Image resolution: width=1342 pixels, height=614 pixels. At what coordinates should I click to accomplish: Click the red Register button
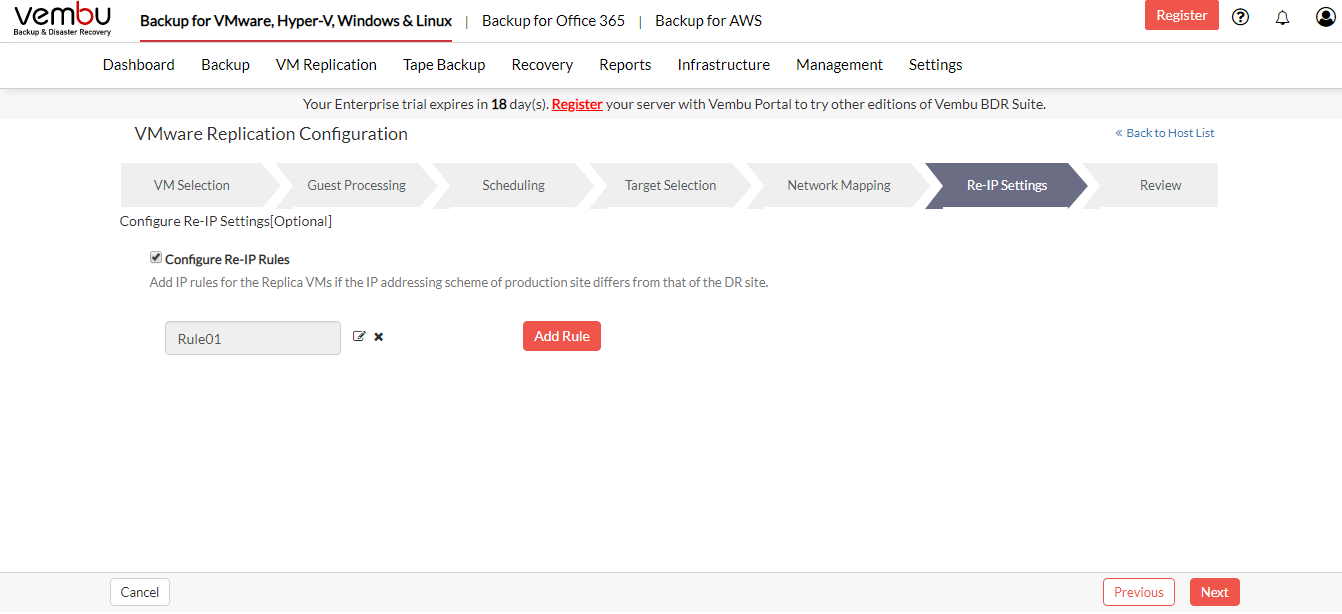[1182, 15]
